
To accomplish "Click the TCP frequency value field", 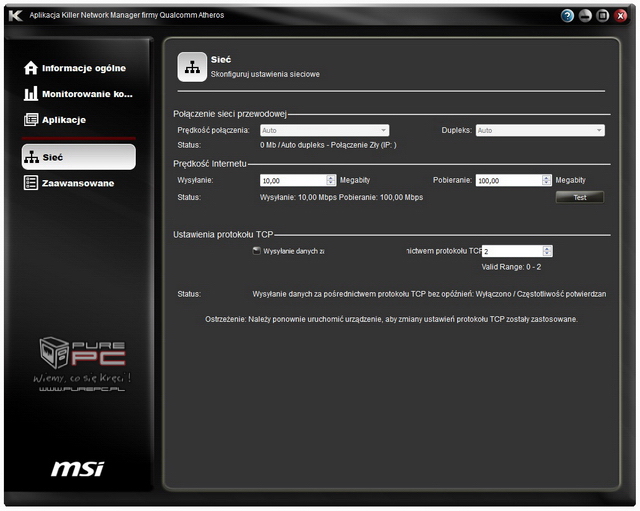I will coord(512,251).
